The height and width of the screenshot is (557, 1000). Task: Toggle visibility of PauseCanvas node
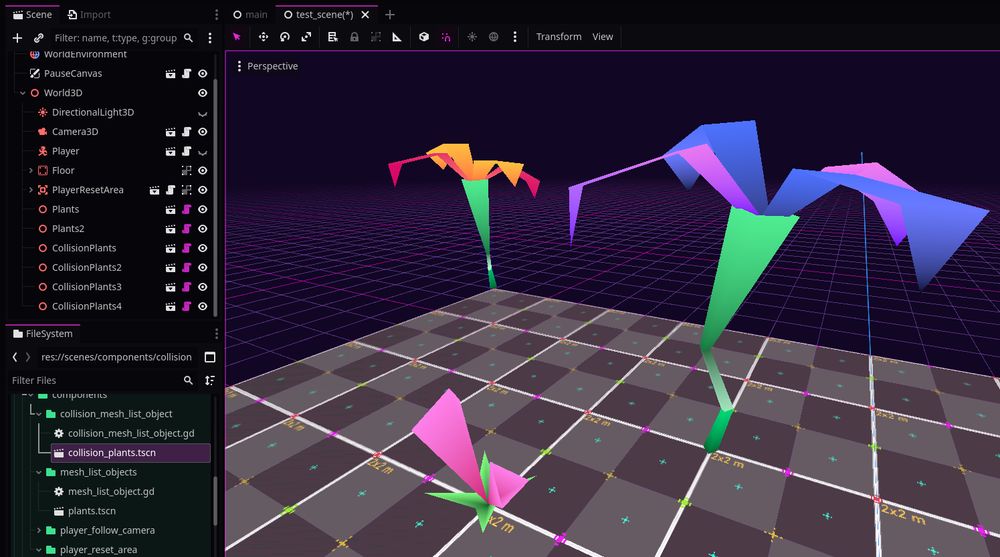click(x=203, y=74)
